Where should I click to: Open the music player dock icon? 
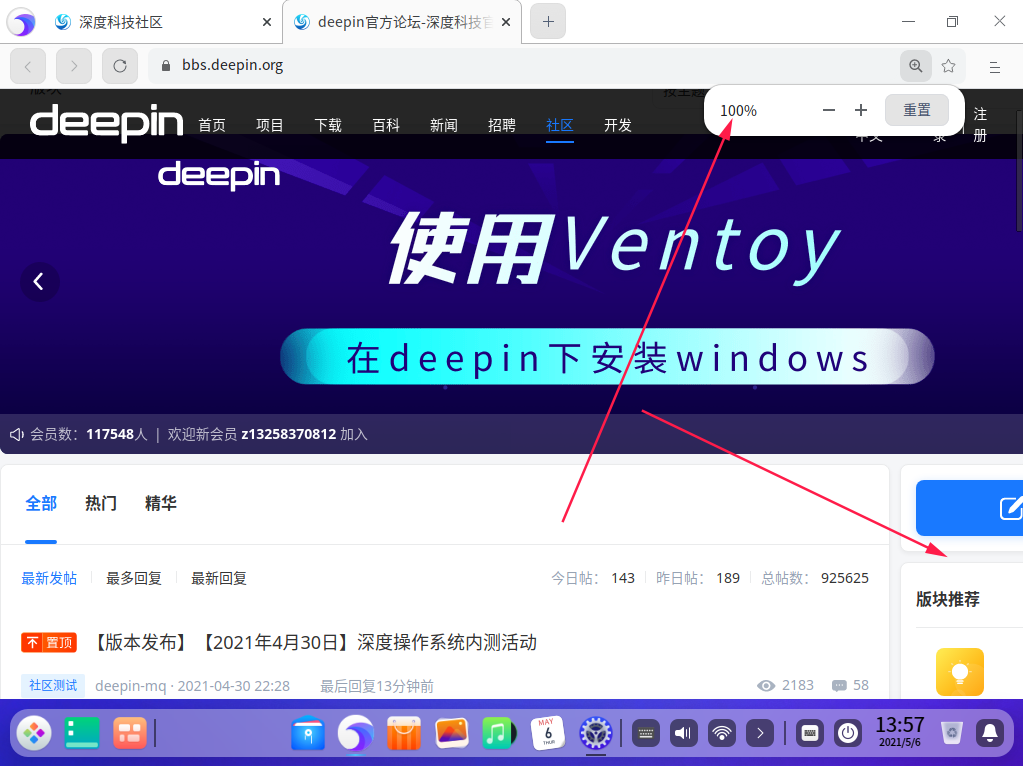tap(499, 733)
